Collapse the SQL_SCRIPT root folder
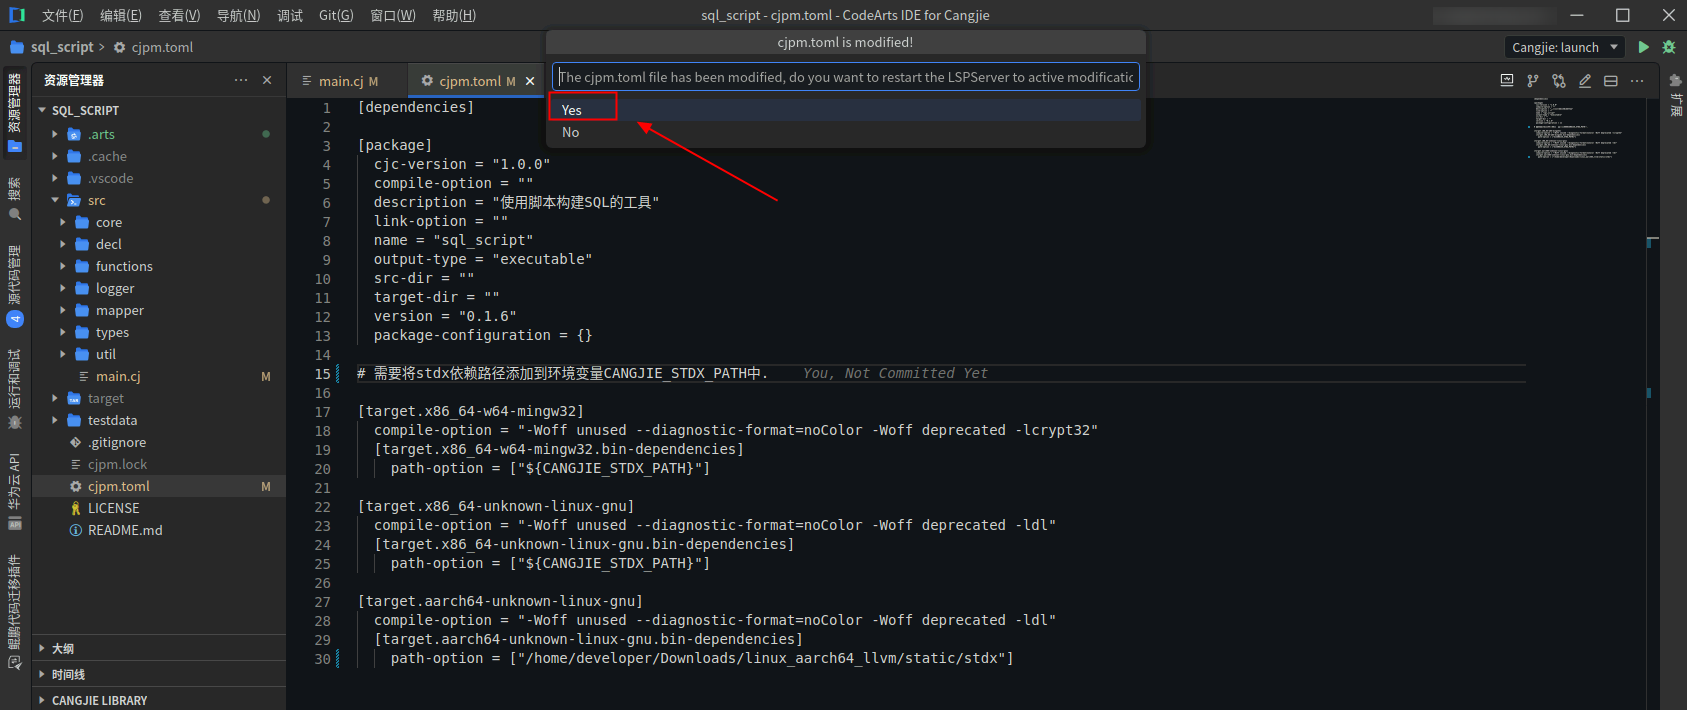 42,110
